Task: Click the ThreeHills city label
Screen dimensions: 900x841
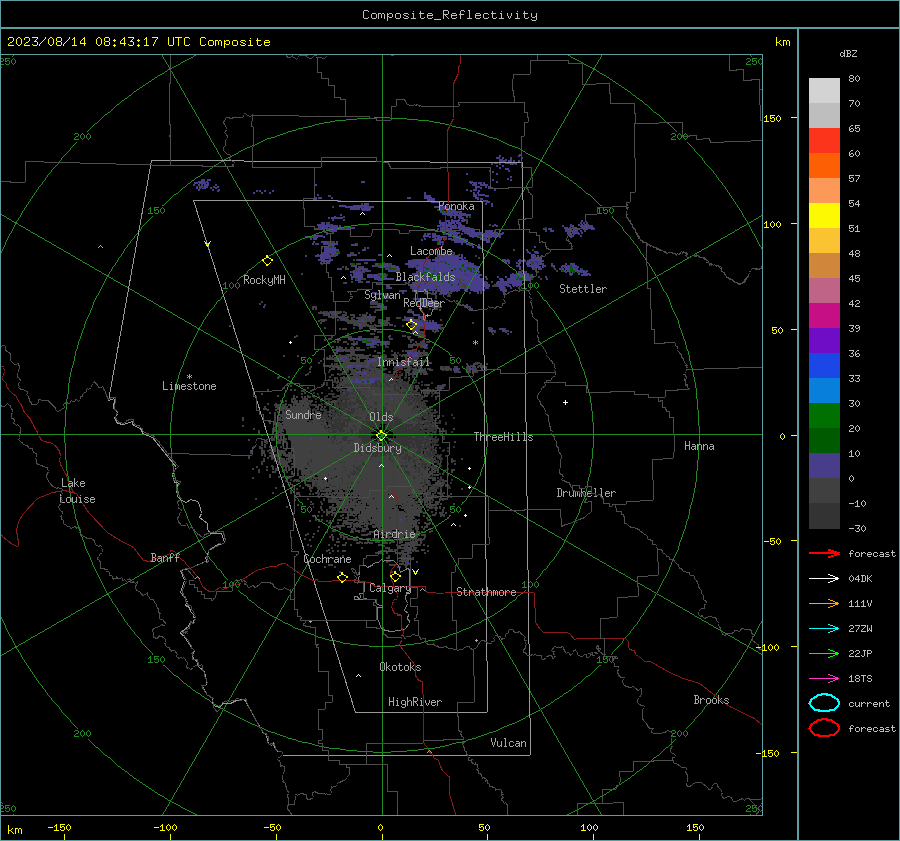Action: pos(503,437)
